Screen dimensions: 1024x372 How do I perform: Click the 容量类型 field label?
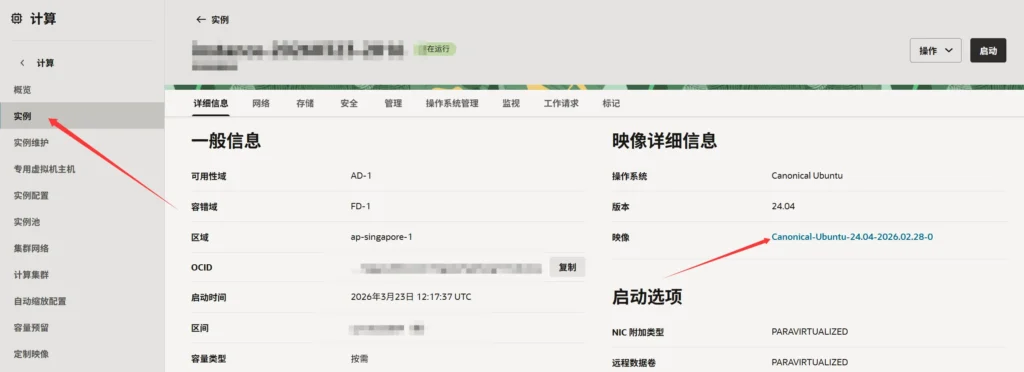(x=209, y=358)
